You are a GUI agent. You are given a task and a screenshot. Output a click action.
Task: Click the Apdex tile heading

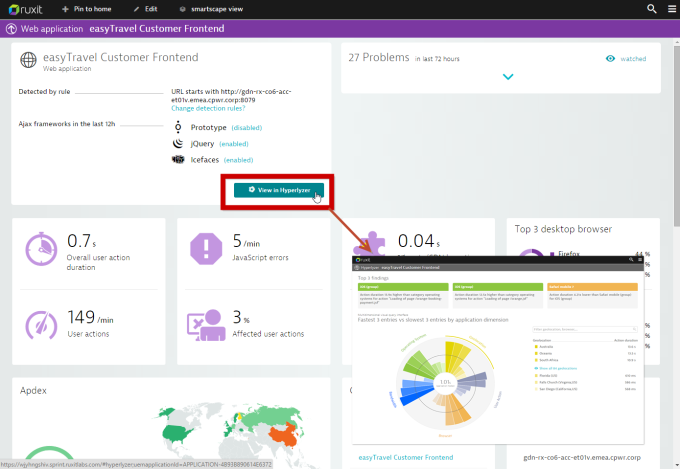tap(33, 390)
